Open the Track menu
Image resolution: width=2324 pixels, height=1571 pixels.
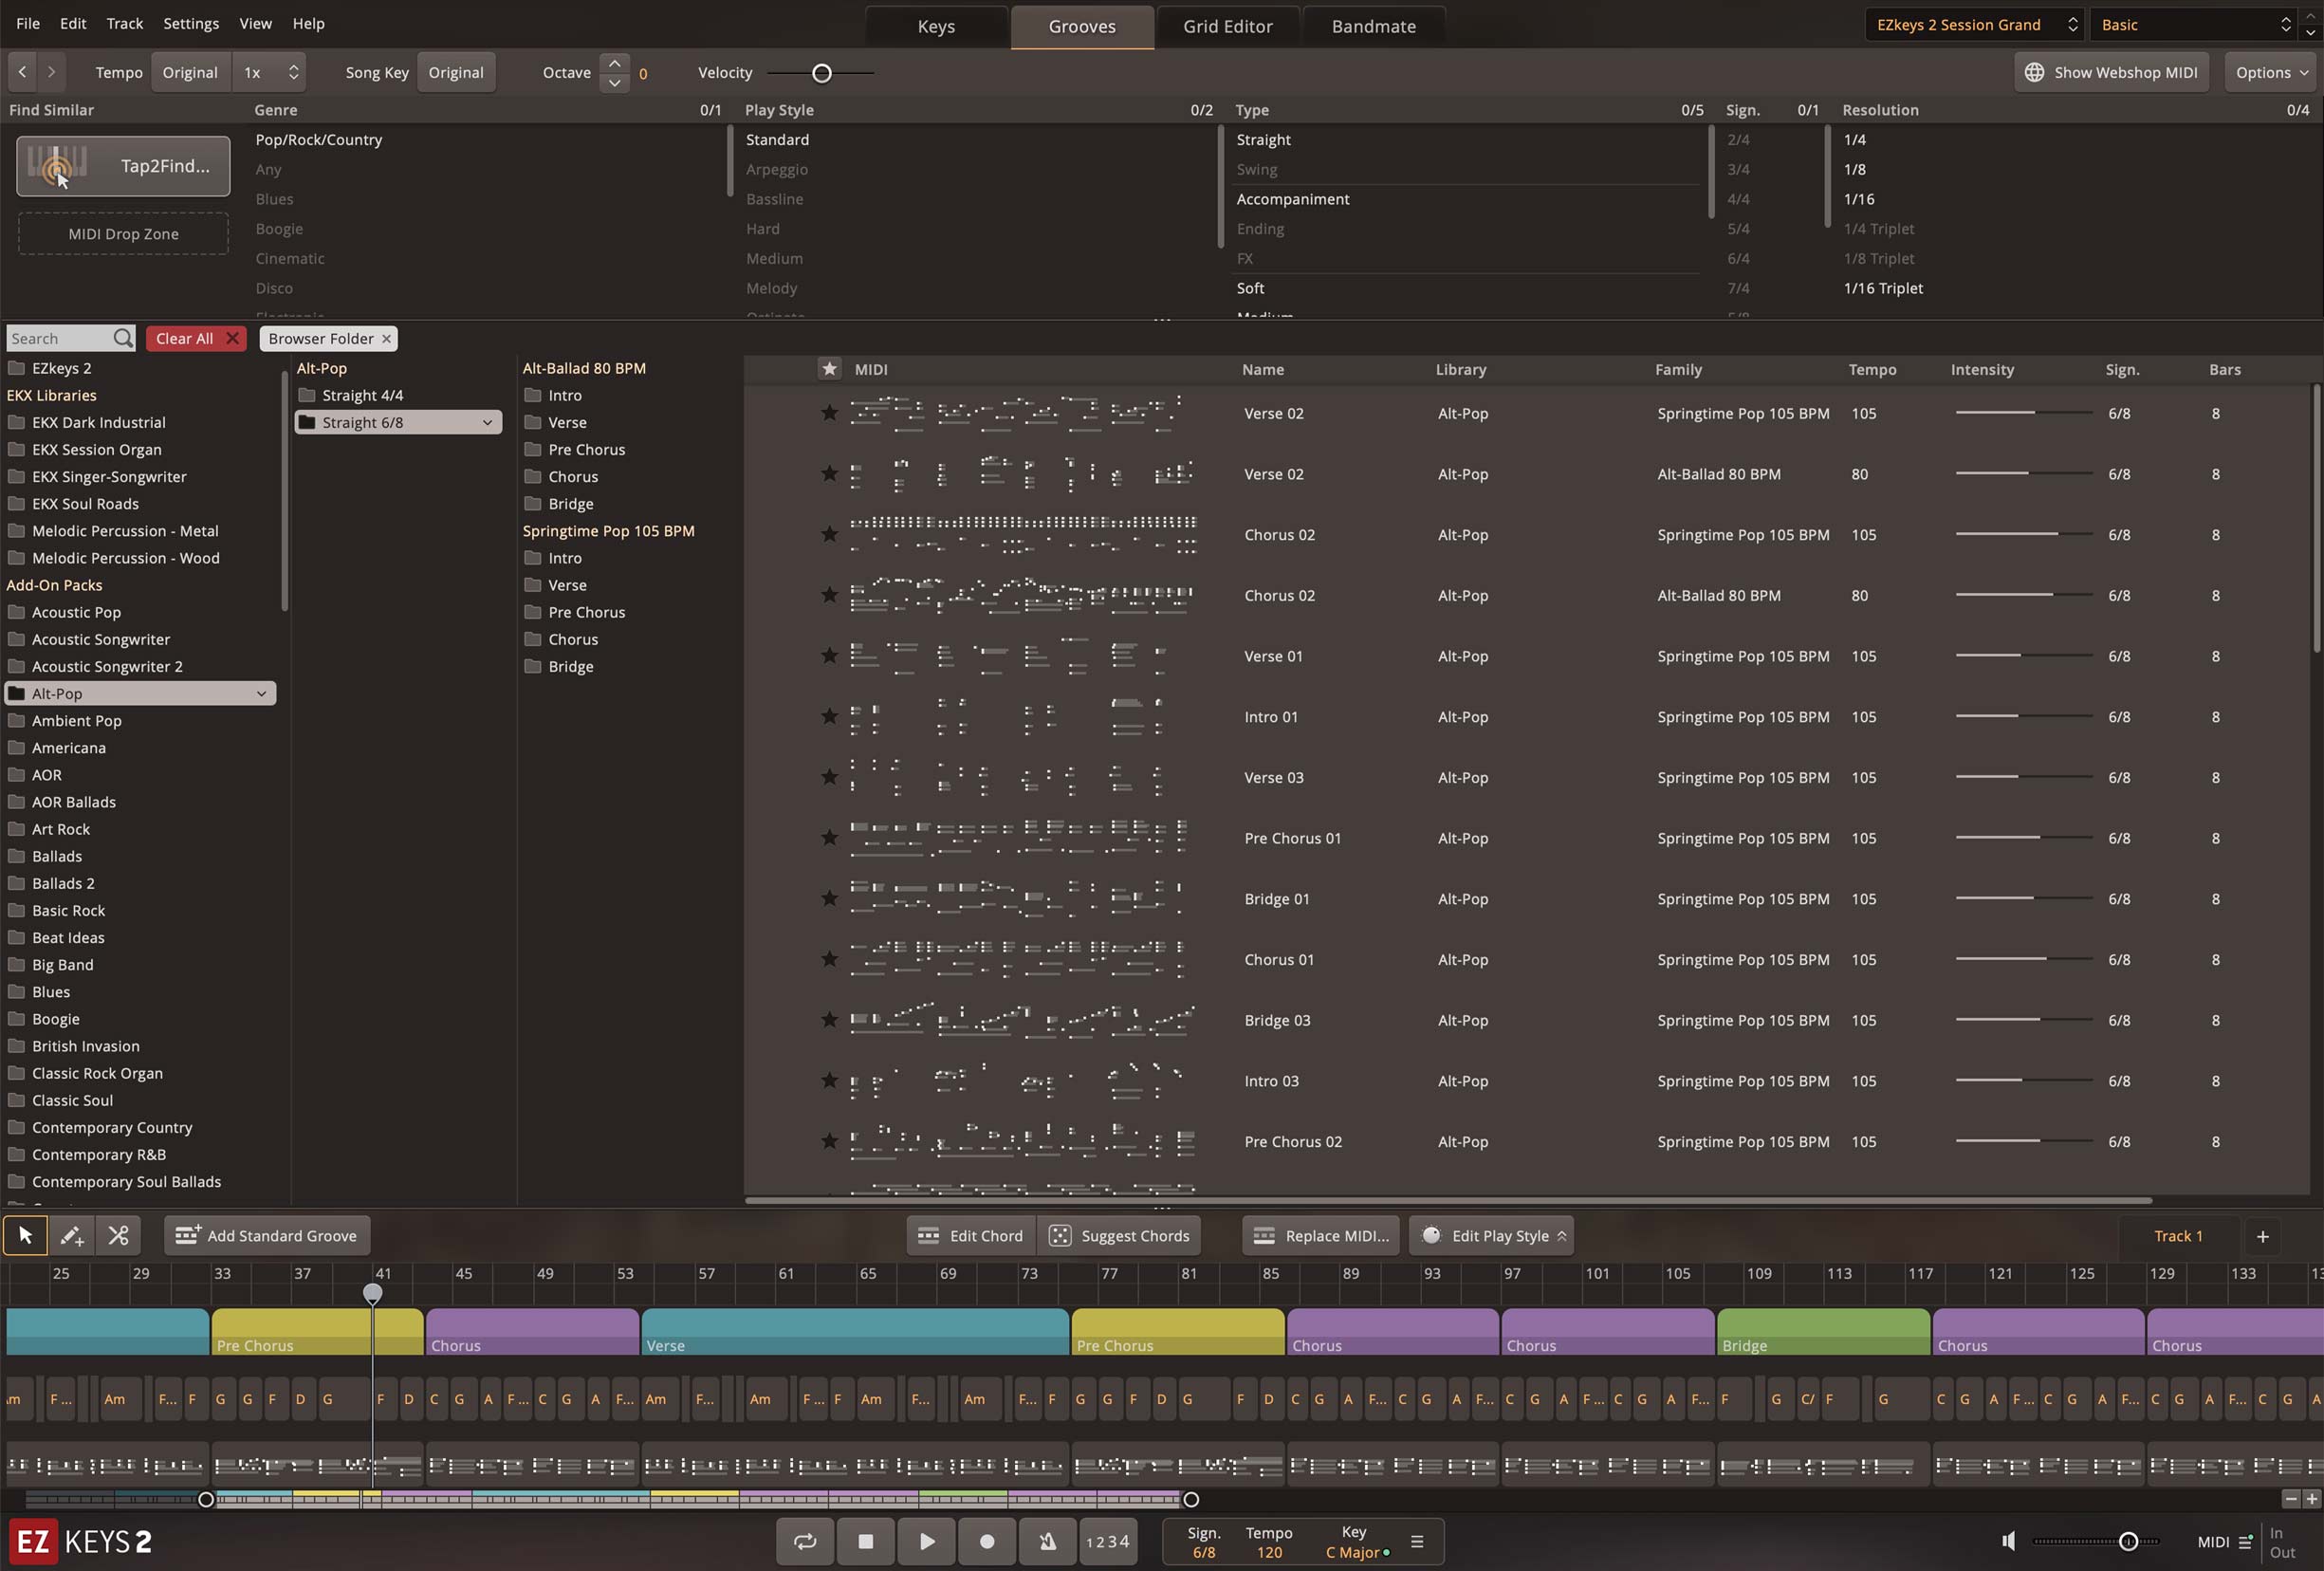pos(124,23)
